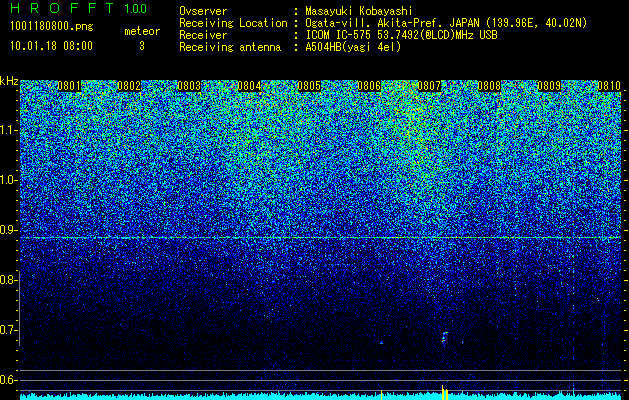629x400 pixels.
Task: Click the 0807 time marker
Action: coord(429,86)
